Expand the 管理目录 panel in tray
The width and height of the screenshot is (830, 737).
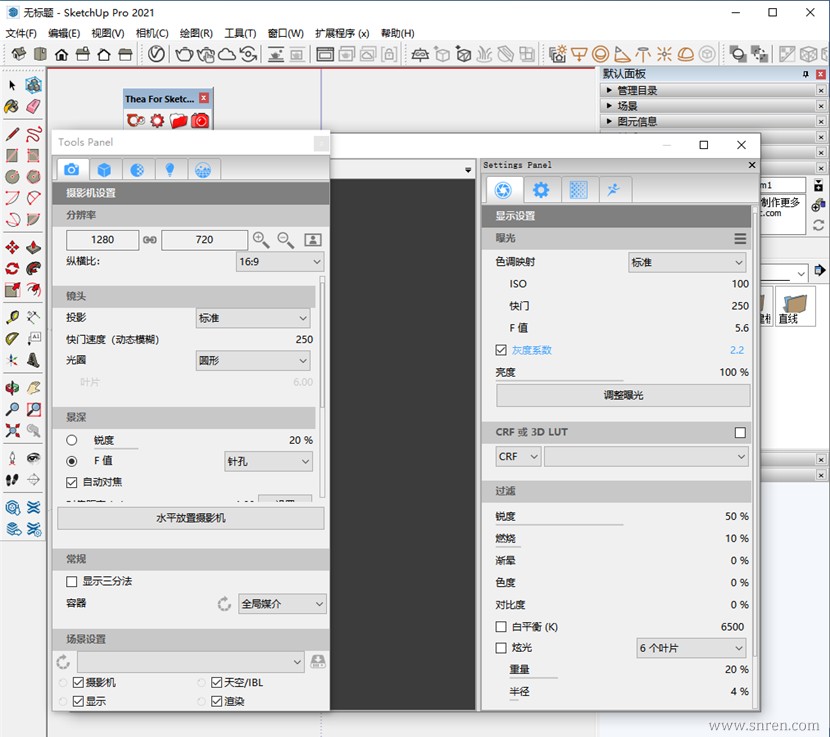[x=610, y=90]
